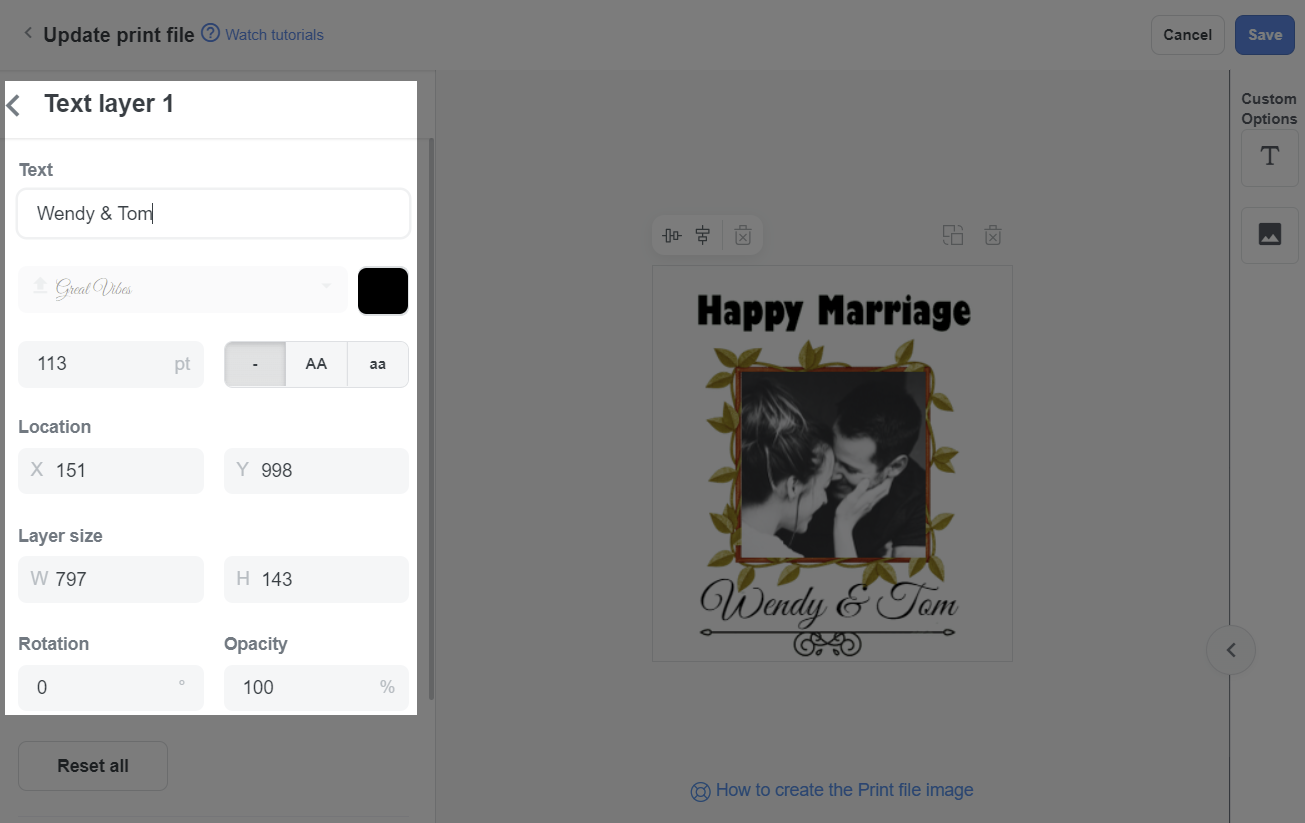Edit the Rotation degree field
The image size is (1305, 823).
111,687
